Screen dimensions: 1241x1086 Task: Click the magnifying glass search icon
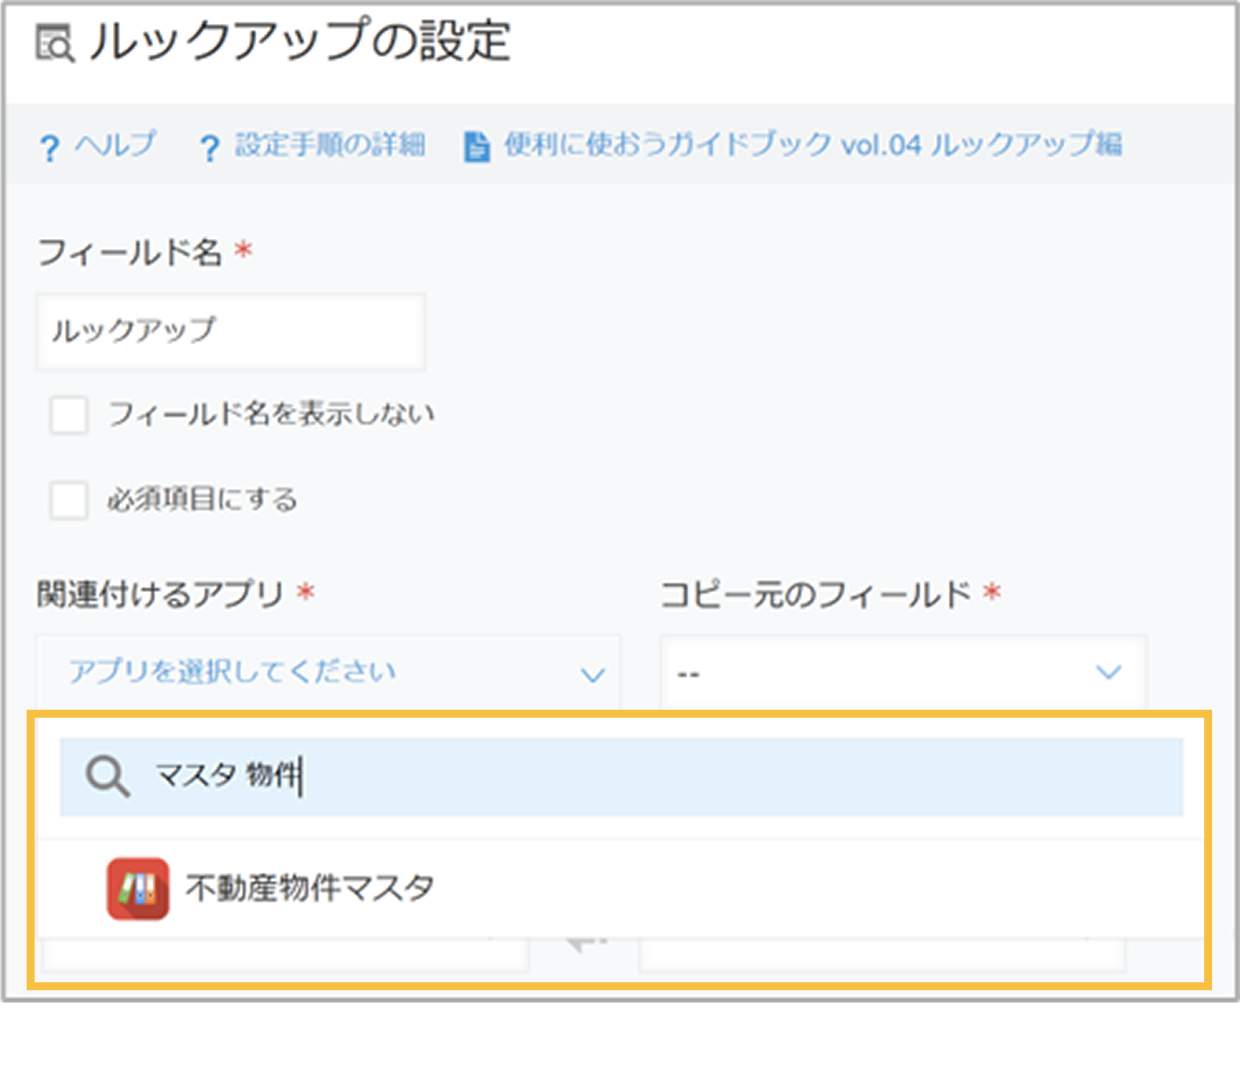107,776
